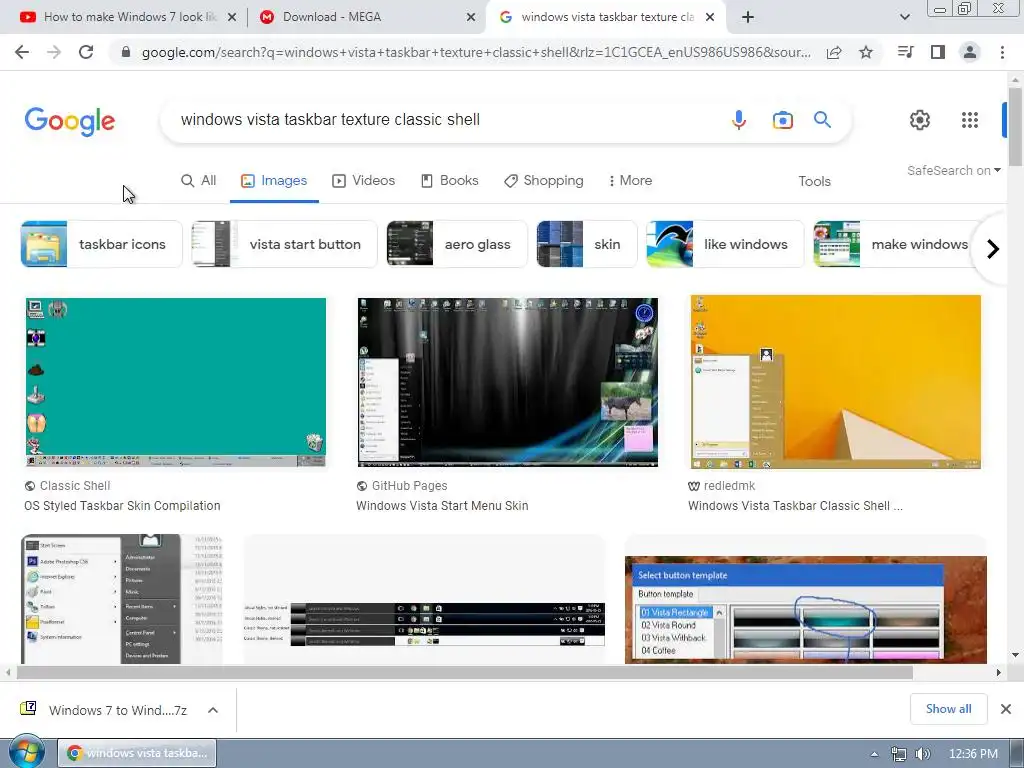This screenshot has width=1024, height=768.
Task: Search by image with Google Lens camera
Action: tap(782, 120)
